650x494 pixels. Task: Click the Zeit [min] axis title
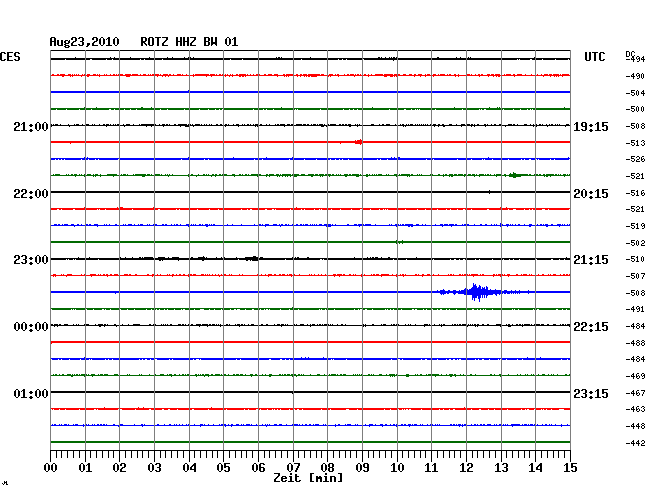pyautogui.click(x=308, y=478)
